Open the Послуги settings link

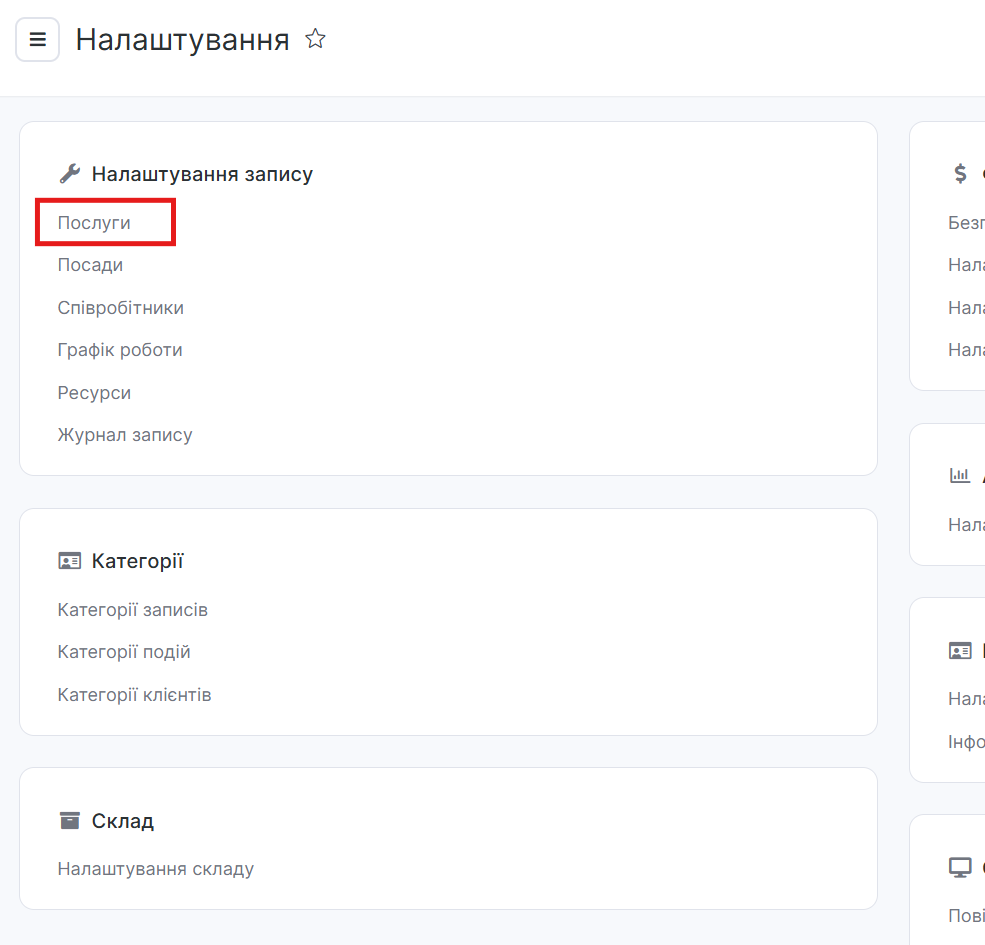pyautogui.click(x=94, y=223)
